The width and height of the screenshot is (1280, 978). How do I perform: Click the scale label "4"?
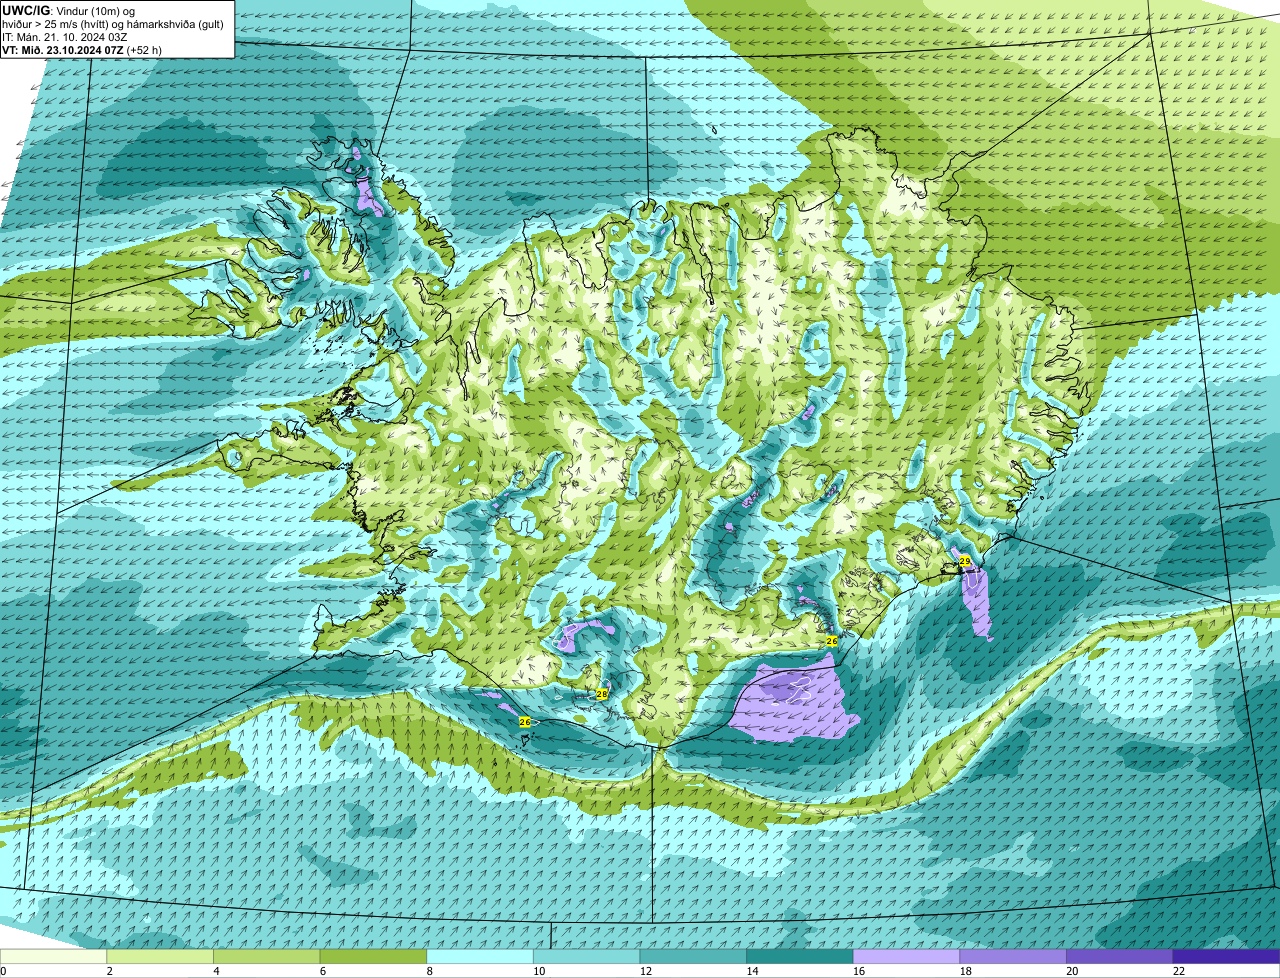(216, 971)
